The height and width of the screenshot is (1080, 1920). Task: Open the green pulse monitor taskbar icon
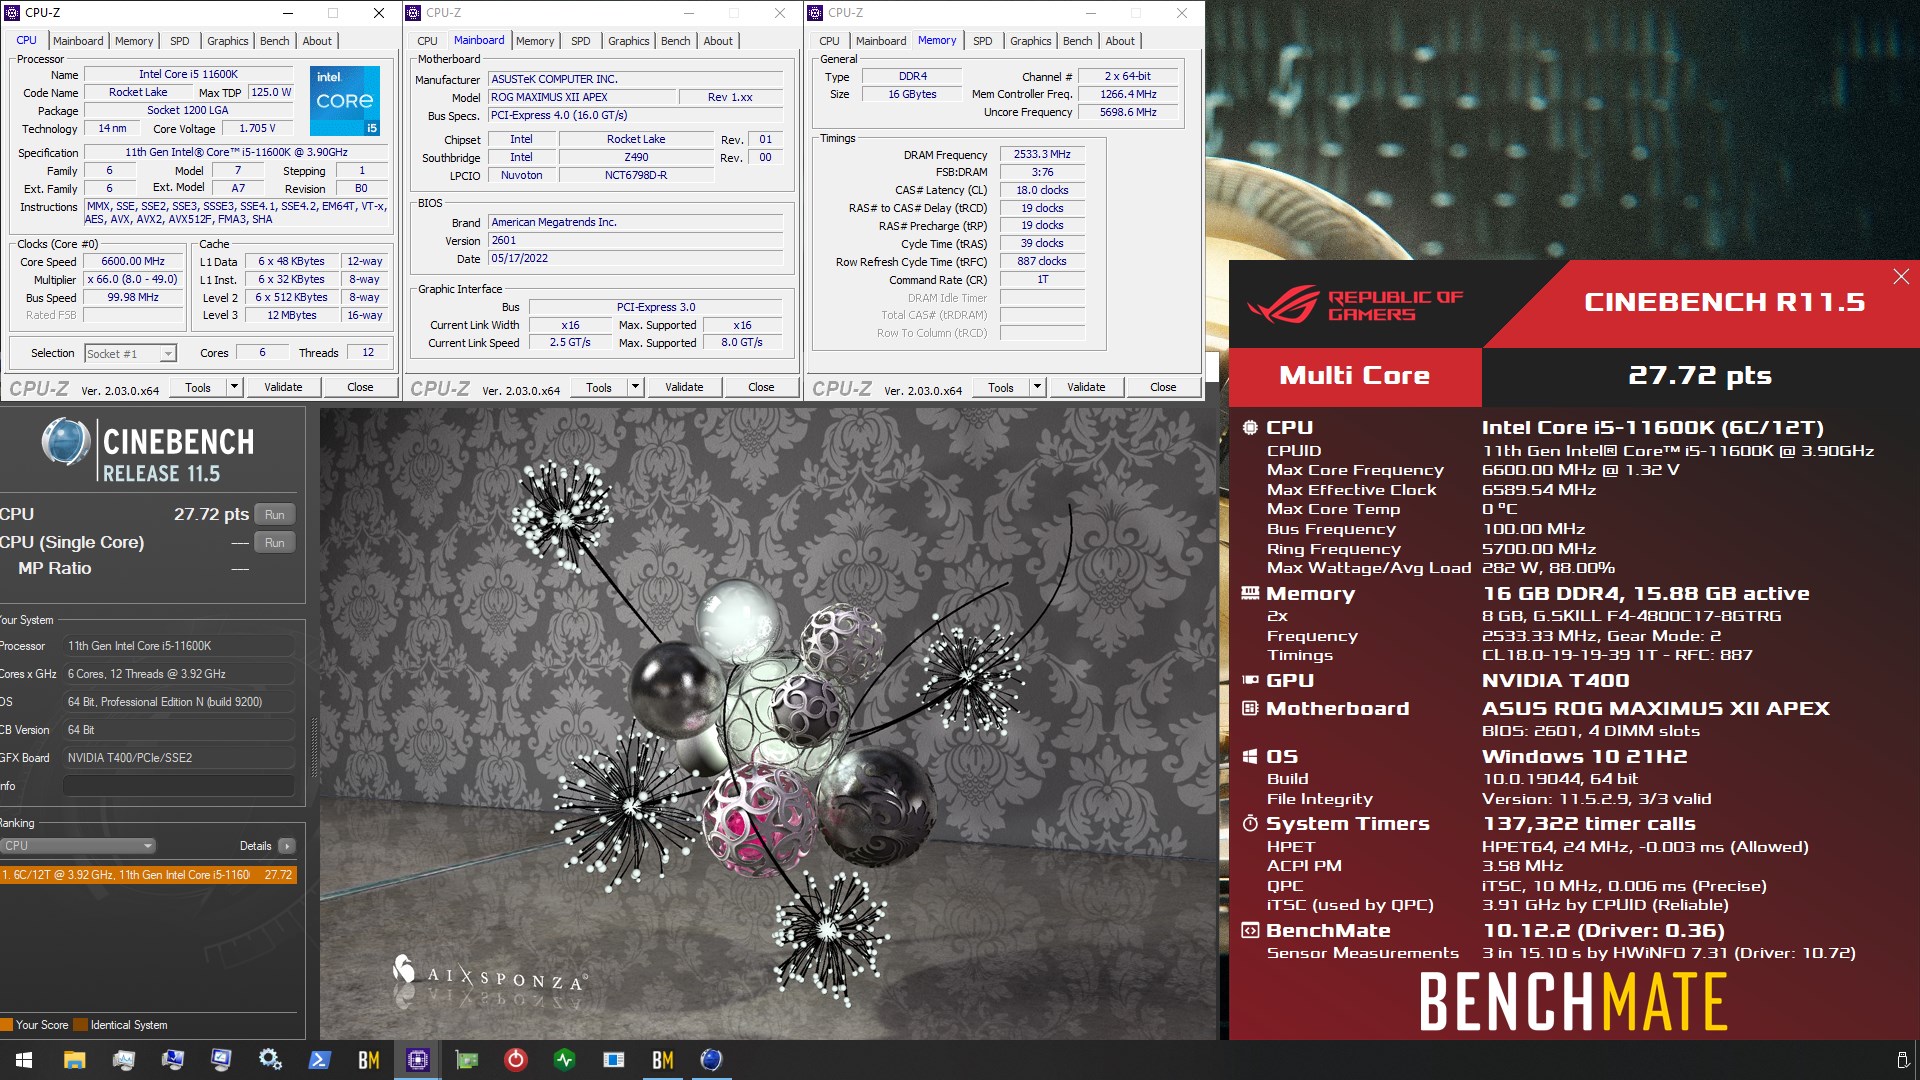564,1060
